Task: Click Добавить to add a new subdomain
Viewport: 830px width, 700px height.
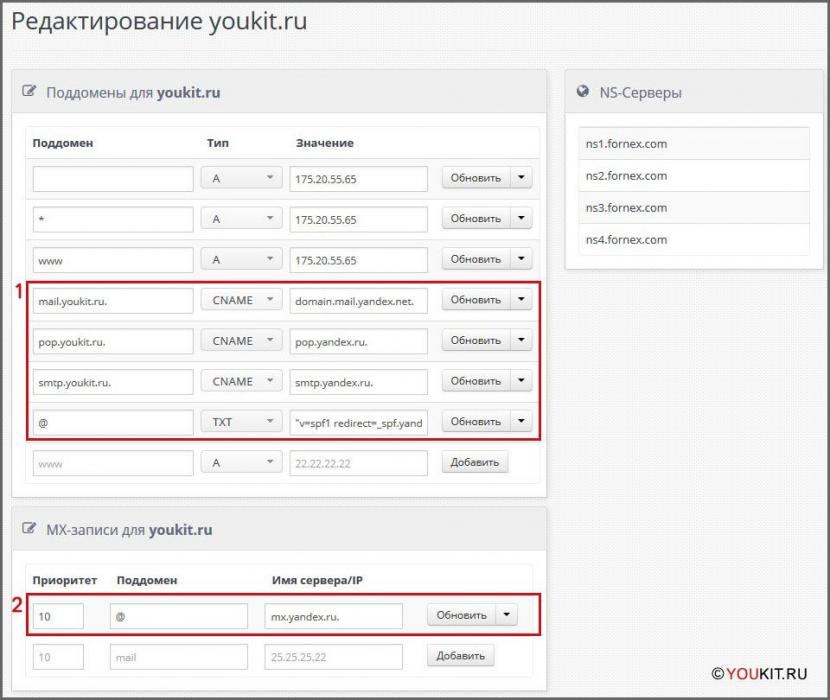Action: [x=475, y=463]
